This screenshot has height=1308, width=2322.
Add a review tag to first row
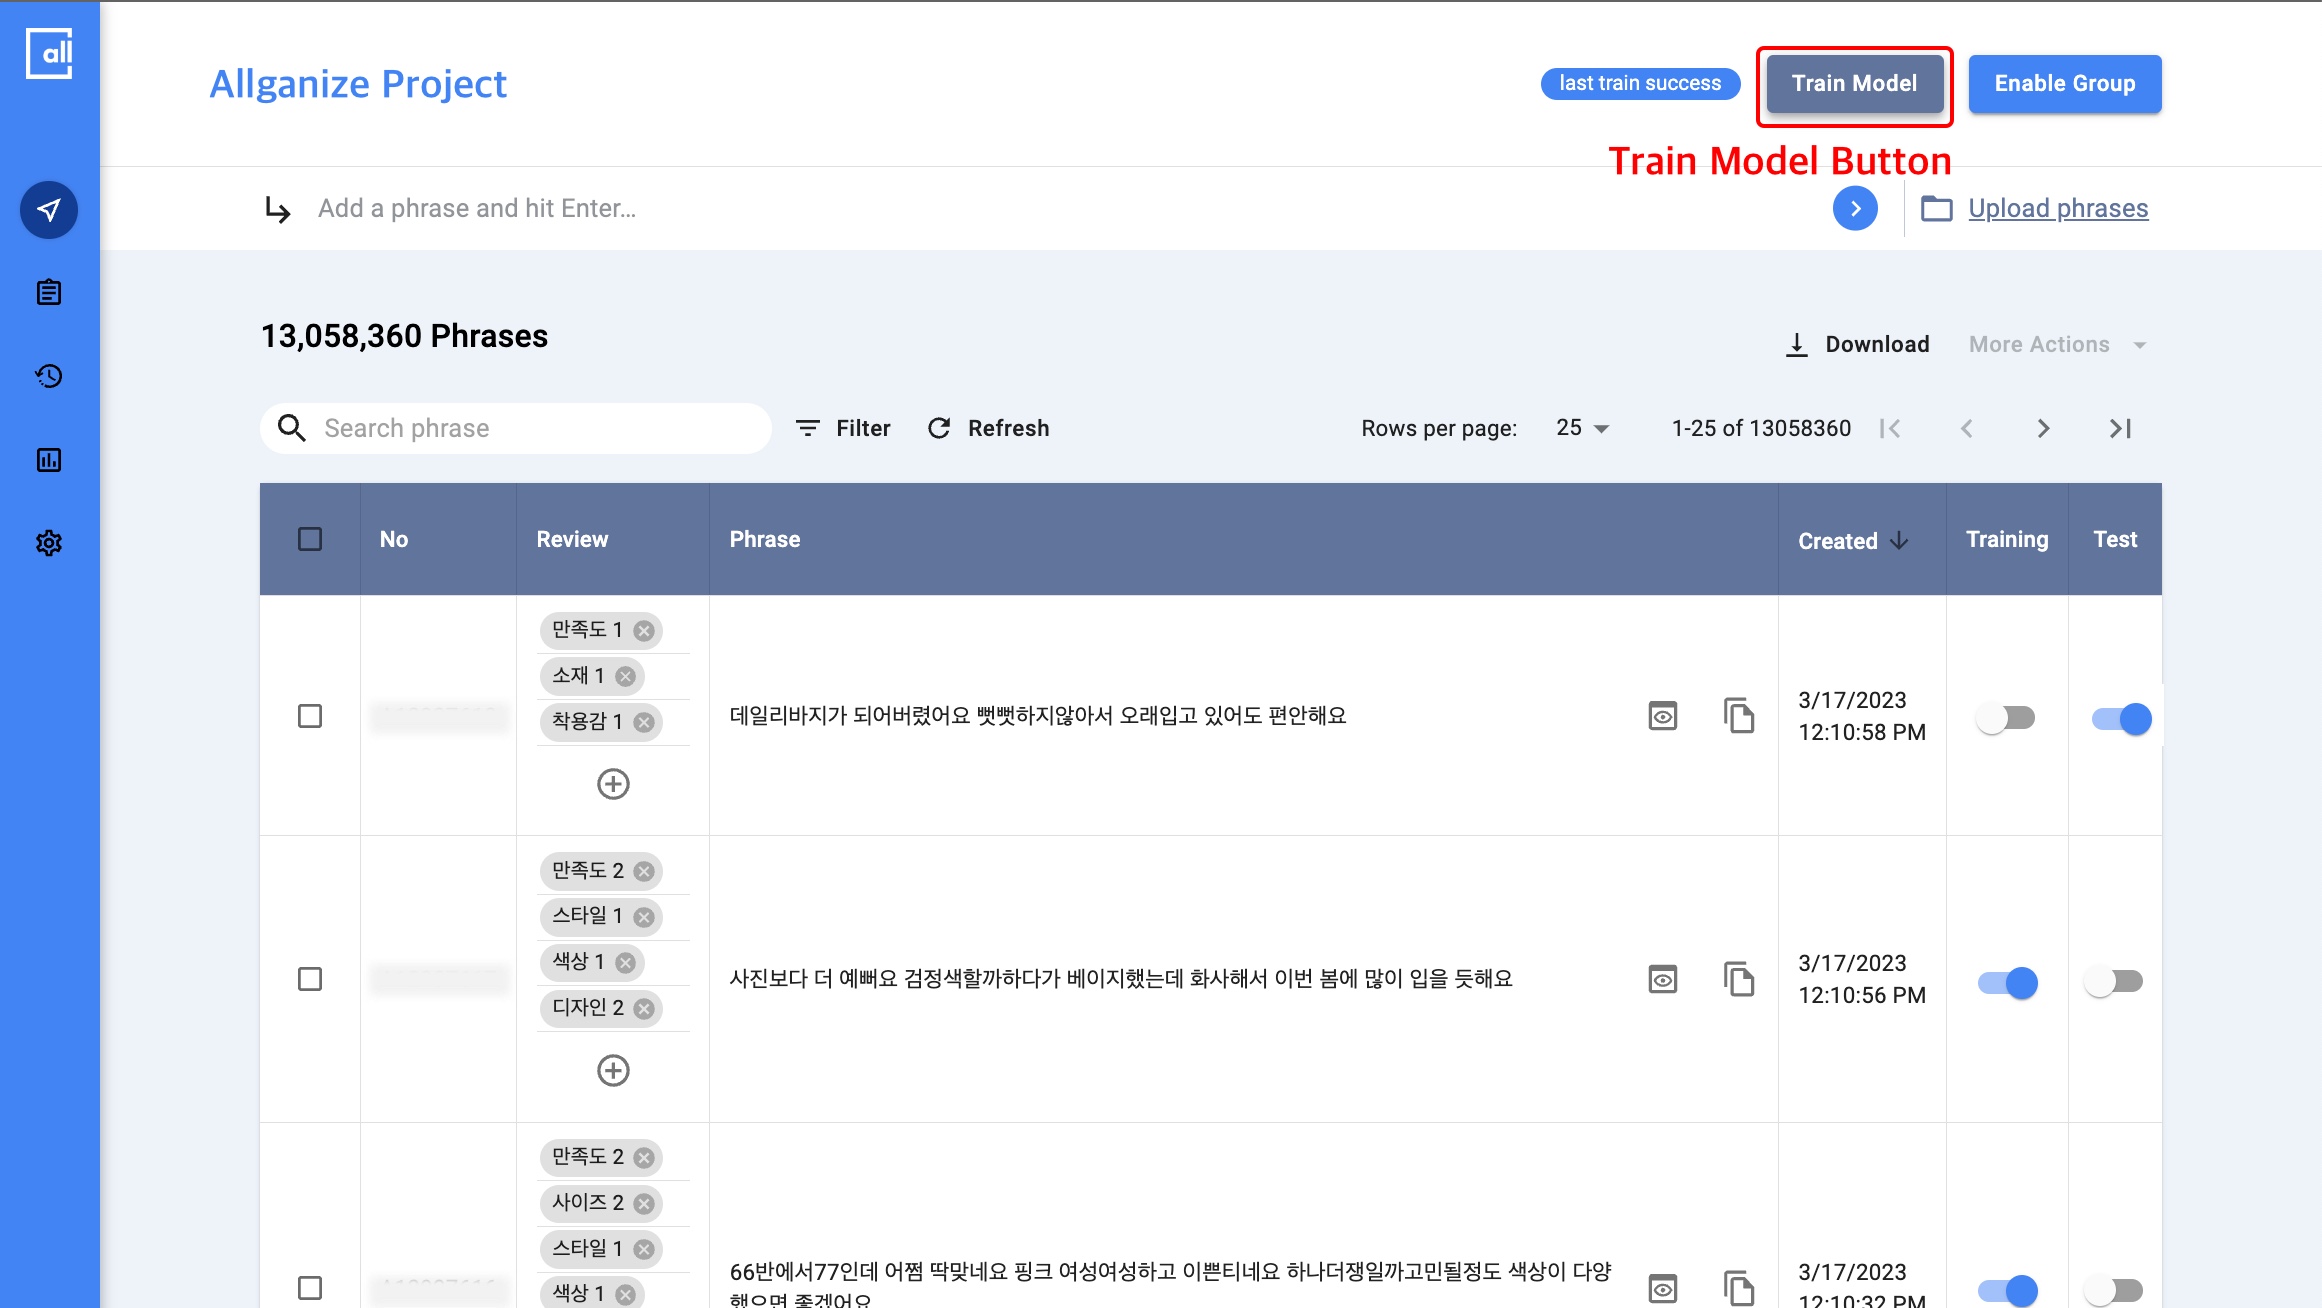pos(613,784)
